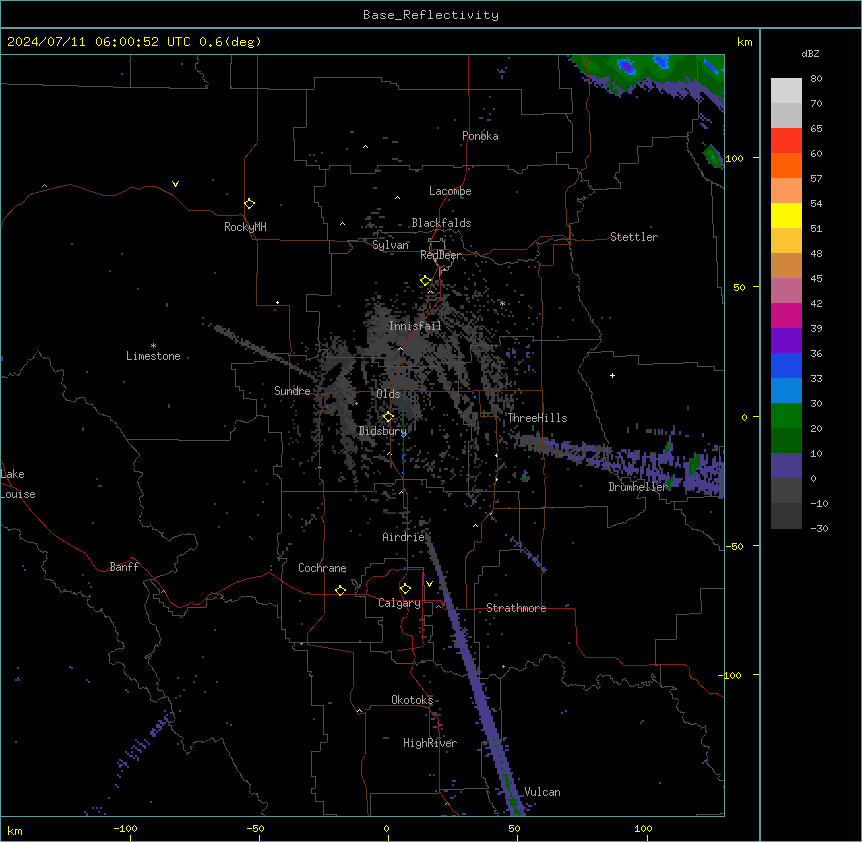
Task: Click yellow V marker northwest of RockyMH
Action: point(175,184)
